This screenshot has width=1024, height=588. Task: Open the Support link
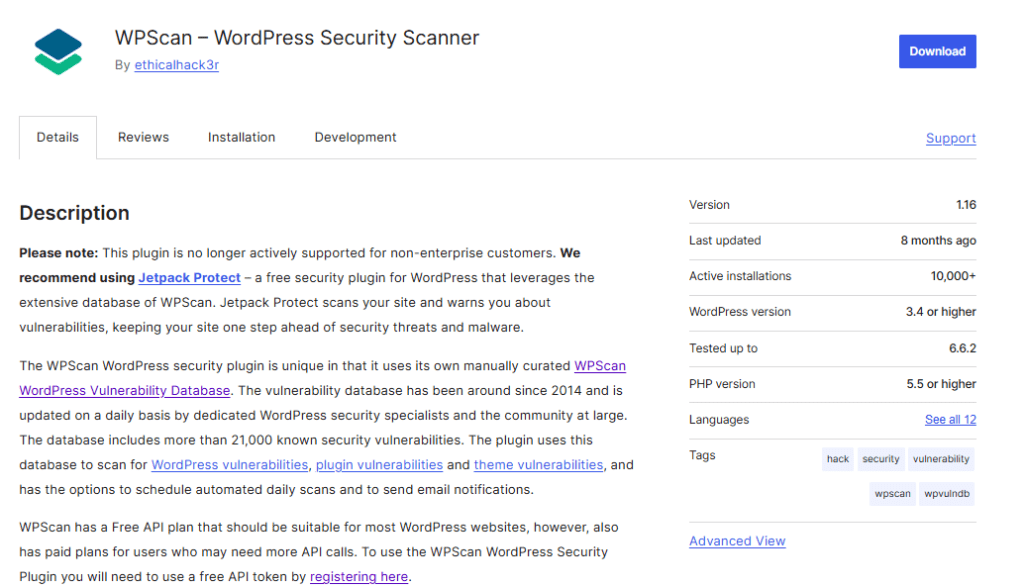click(951, 139)
